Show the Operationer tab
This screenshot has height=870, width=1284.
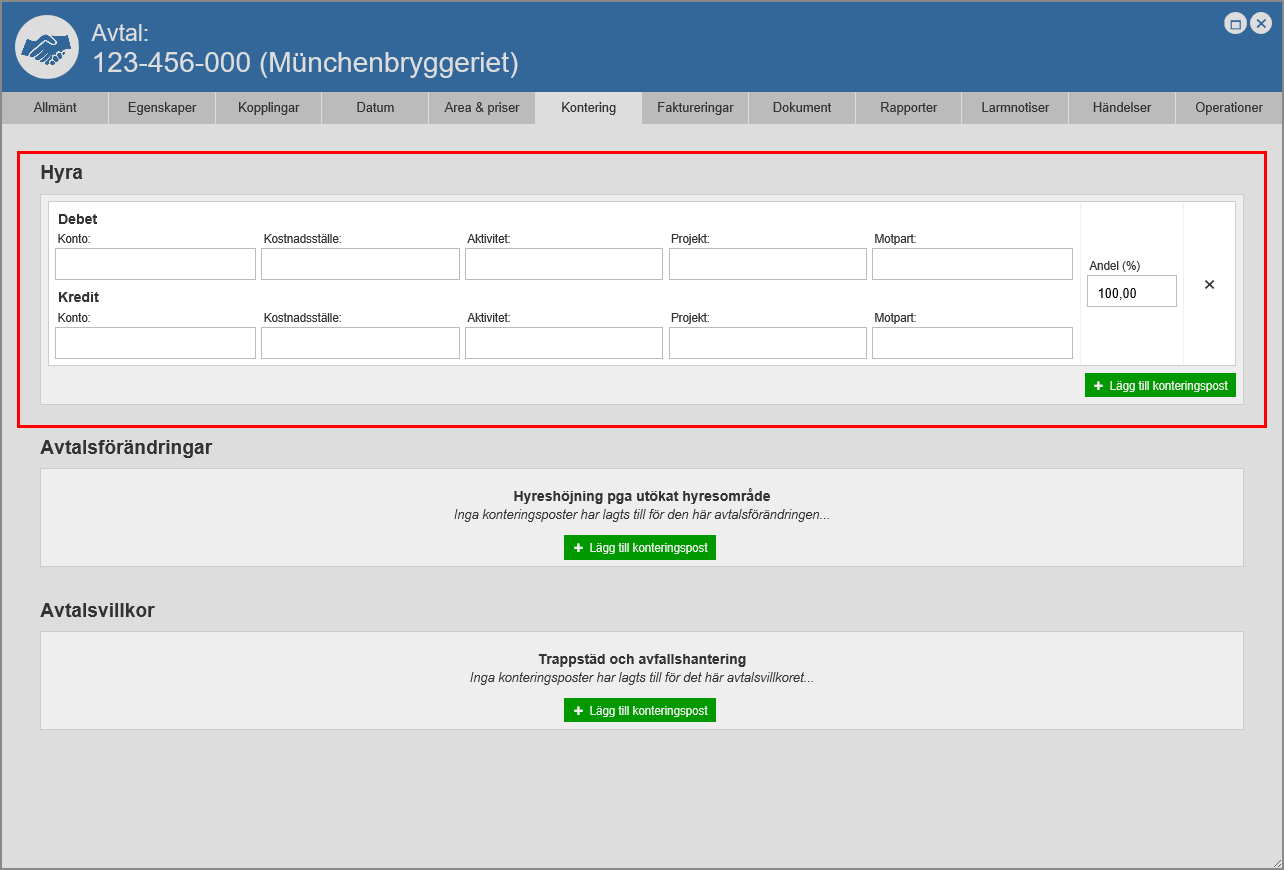click(x=1229, y=108)
